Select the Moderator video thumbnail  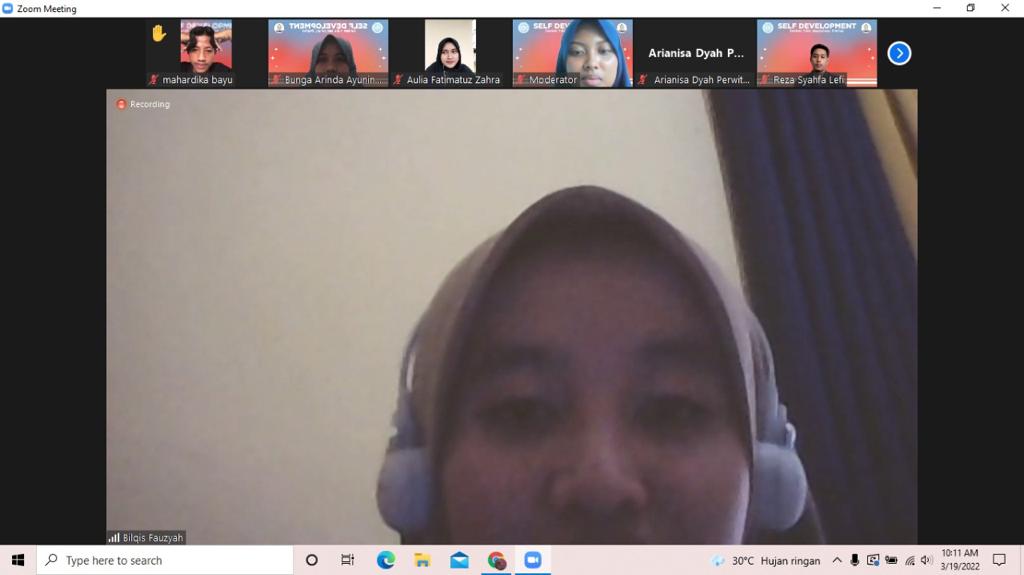(x=572, y=53)
